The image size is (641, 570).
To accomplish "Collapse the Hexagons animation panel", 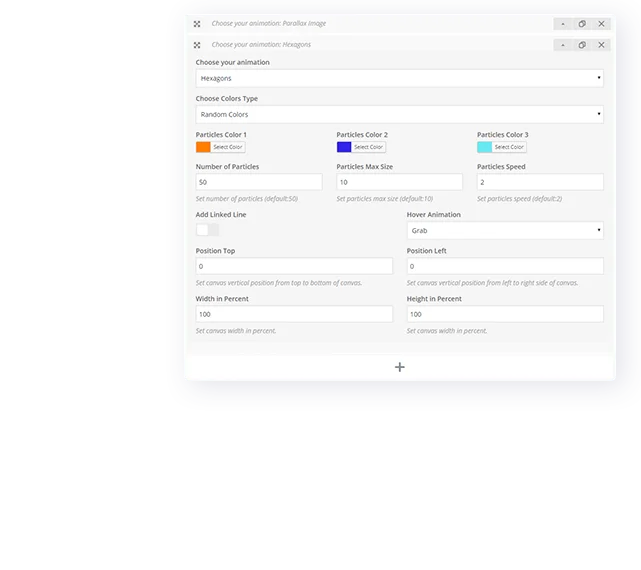I will [x=562, y=45].
